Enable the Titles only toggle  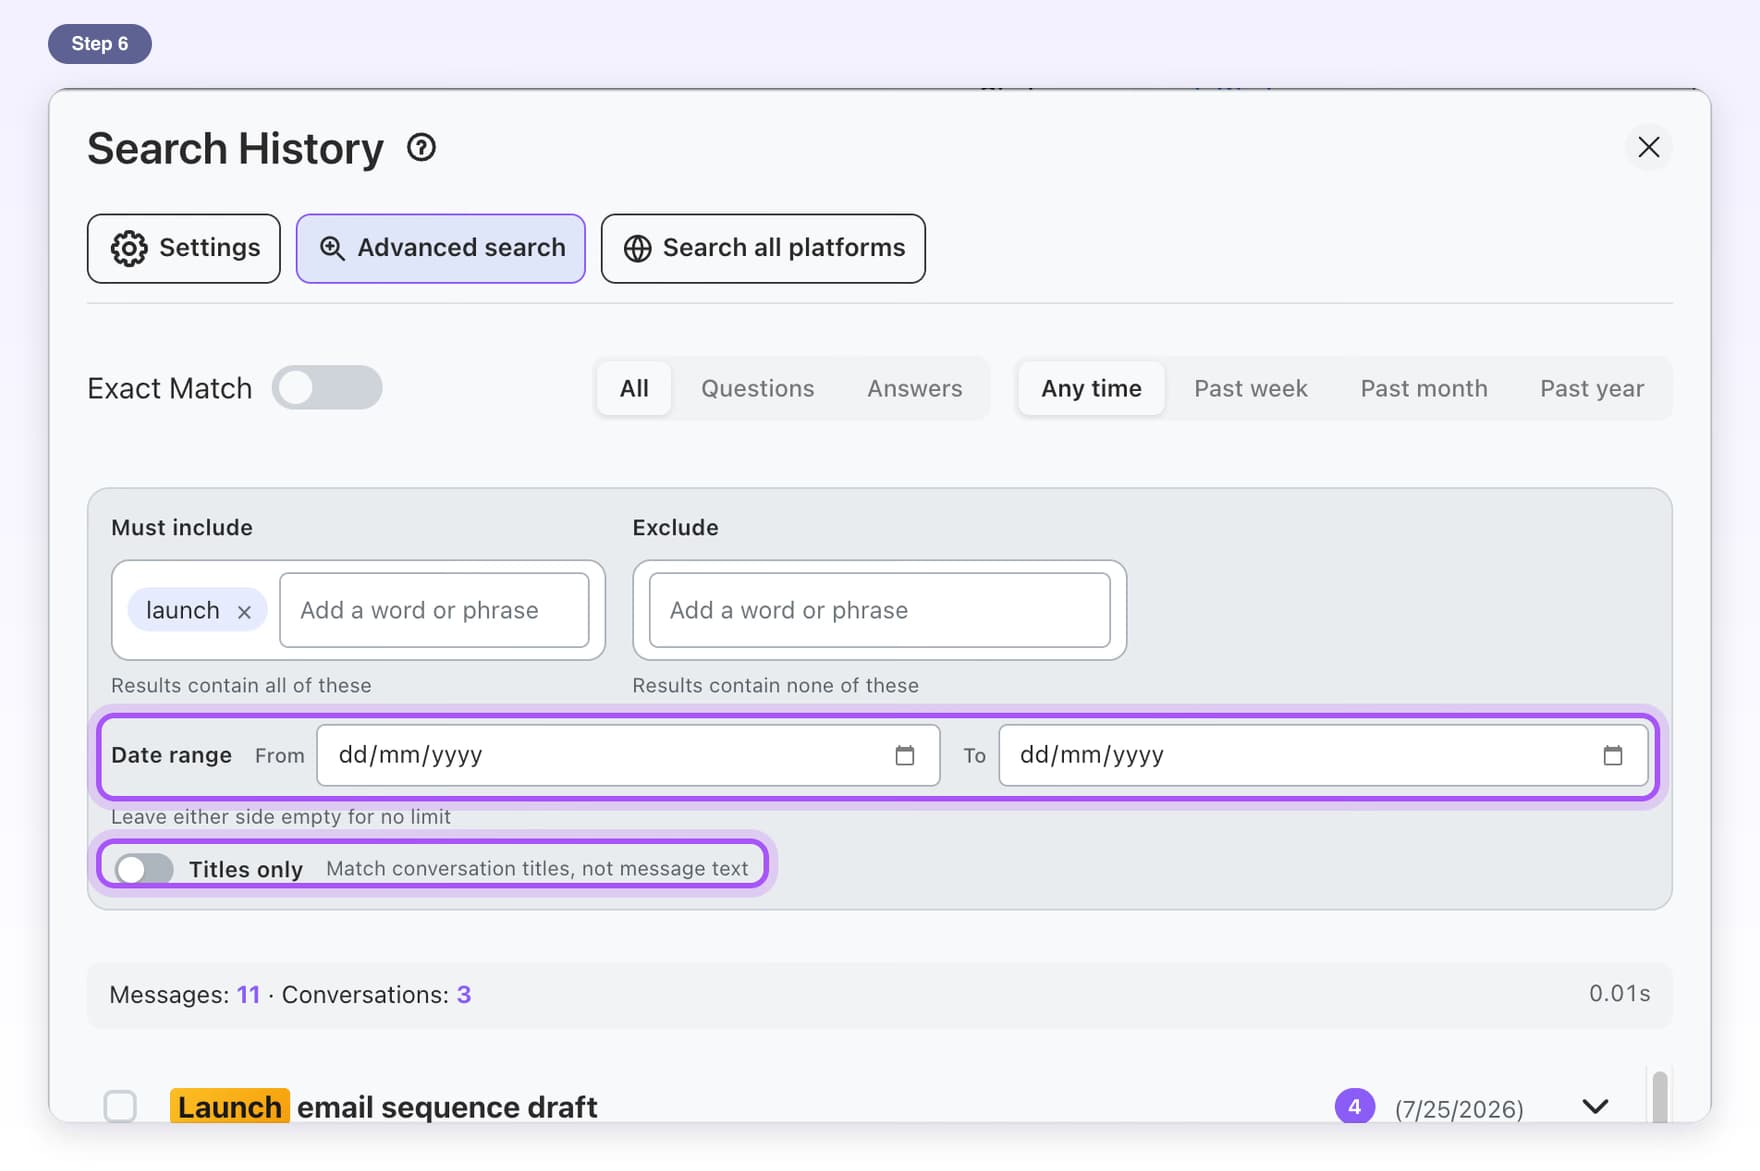tap(143, 869)
